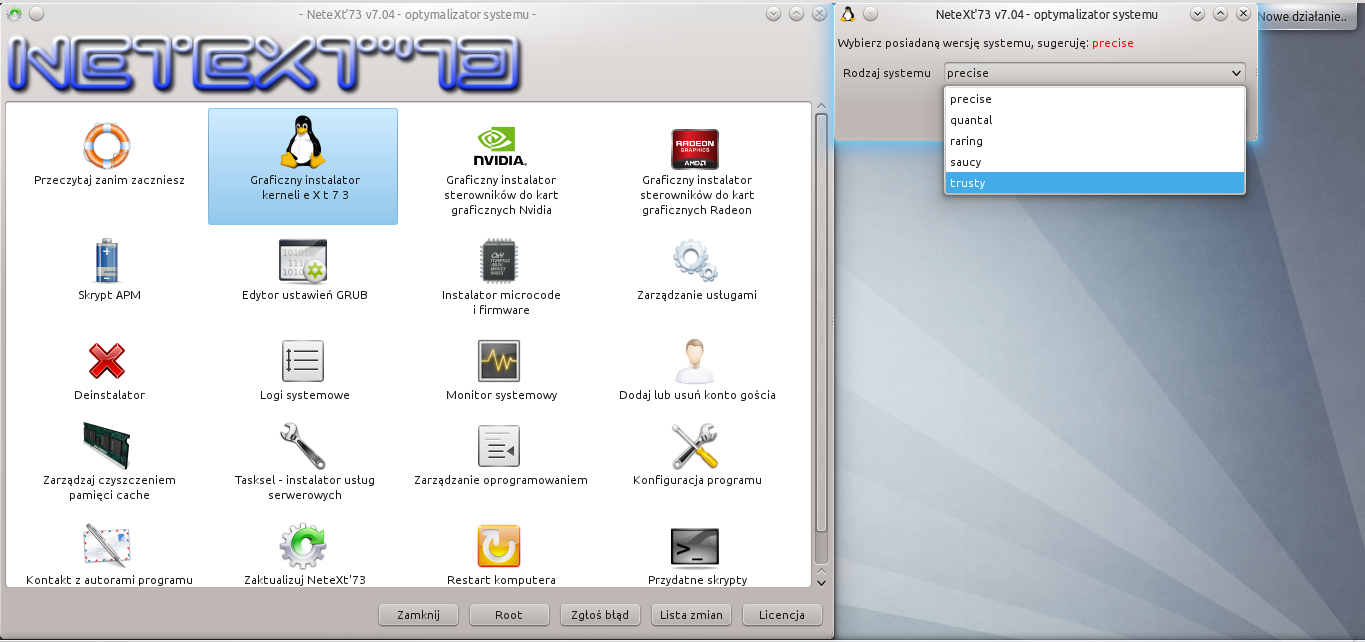The width and height of the screenshot is (1365, 642).
Task: Open Konfiguracja programu tools icon
Action: (x=696, y=445)
